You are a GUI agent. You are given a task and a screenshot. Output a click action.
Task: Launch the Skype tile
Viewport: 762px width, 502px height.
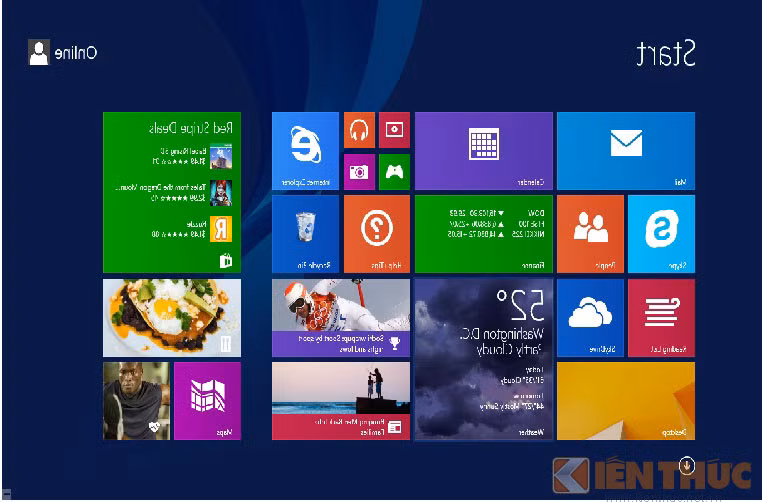[x=661, y=233]
